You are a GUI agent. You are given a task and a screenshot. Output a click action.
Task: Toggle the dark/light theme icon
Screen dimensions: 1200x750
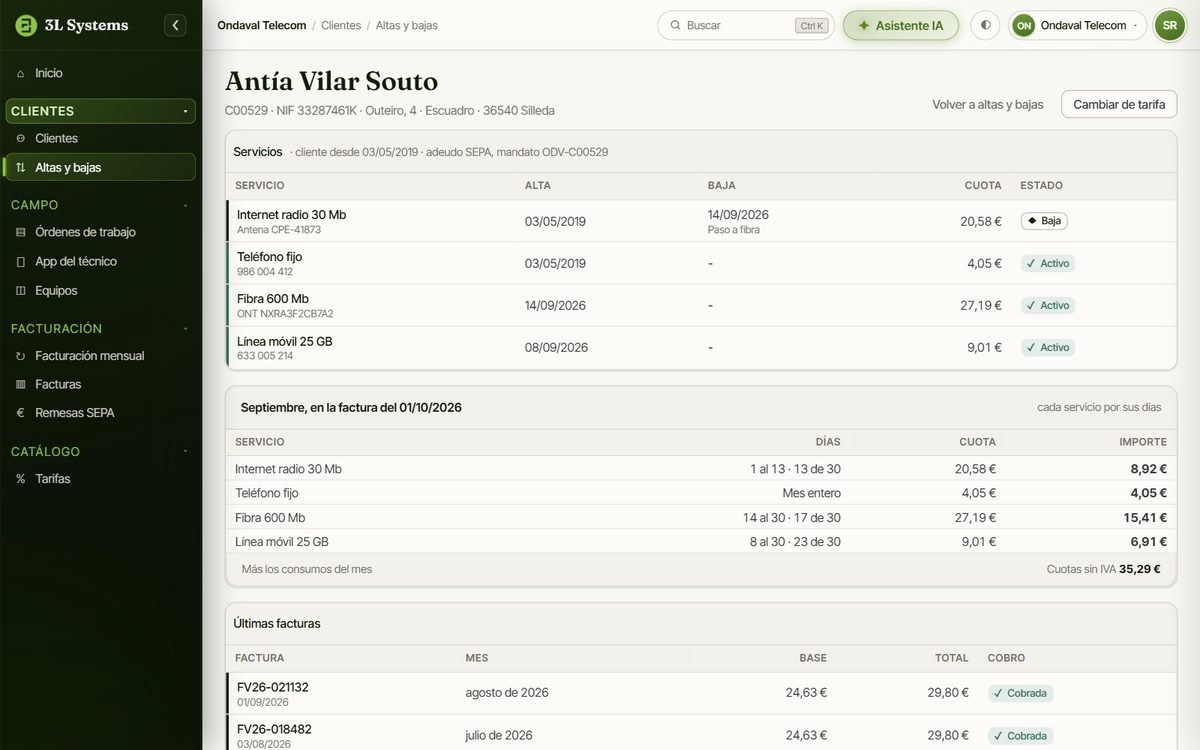pyautogui.click(x=985, y=25)
